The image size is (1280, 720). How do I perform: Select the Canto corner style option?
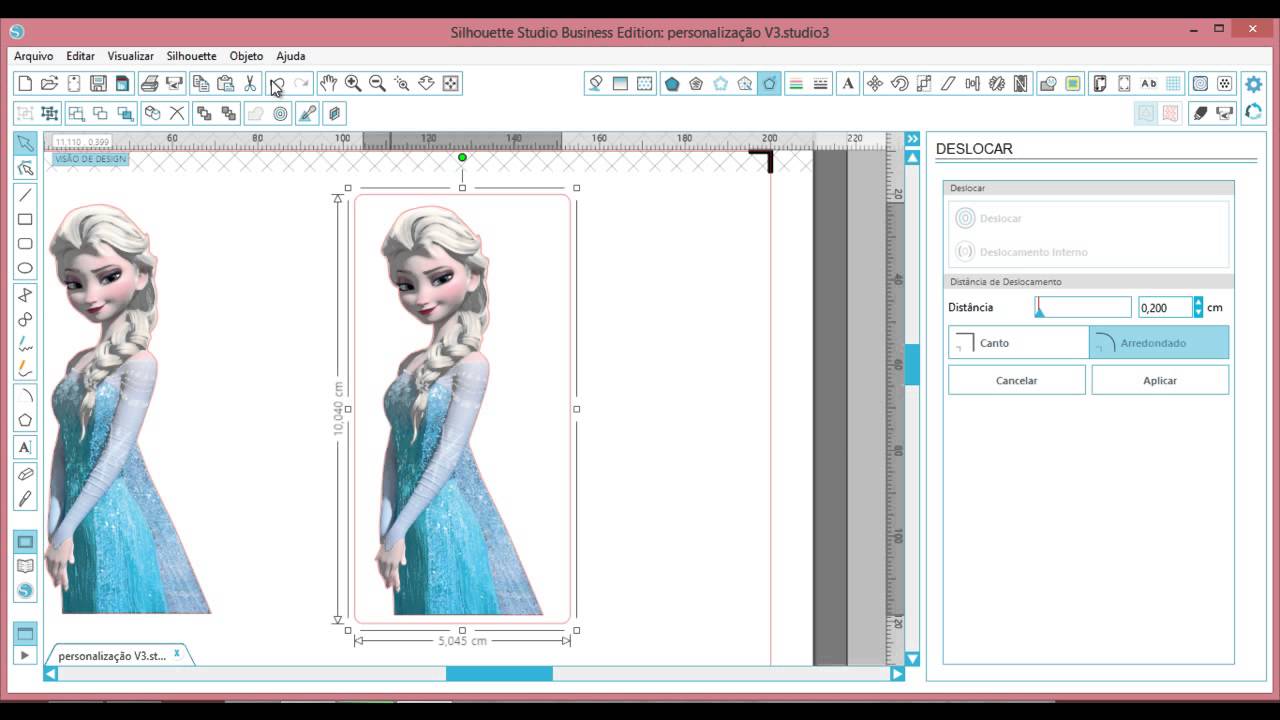(1018, 343)
